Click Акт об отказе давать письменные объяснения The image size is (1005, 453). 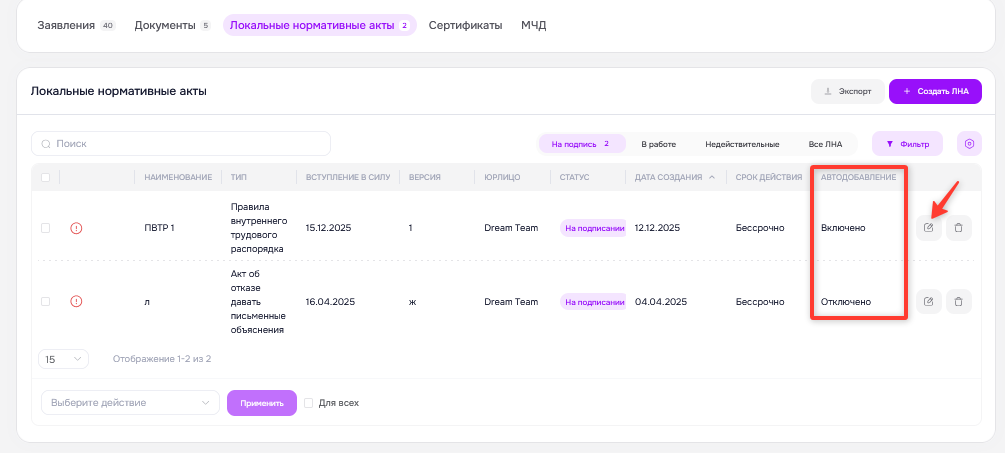258,301
